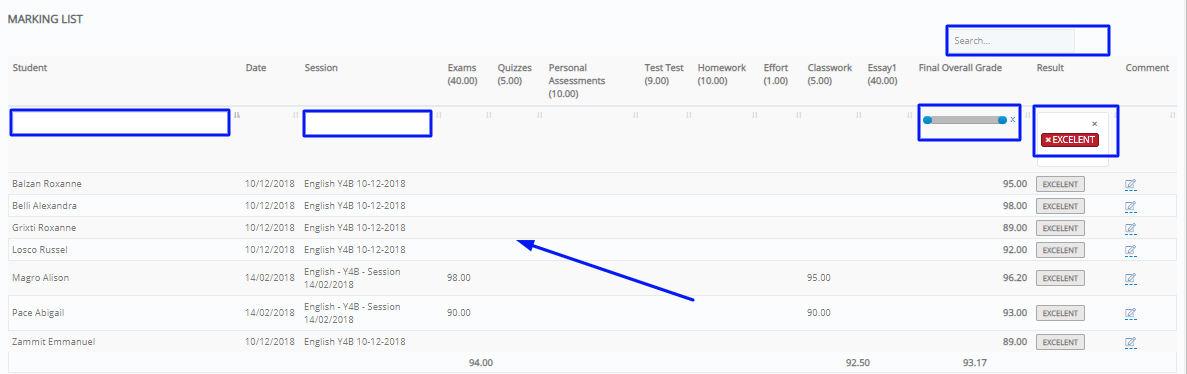Focus the Session filter input
This screenshot has width=1187, height=374.
tap(367, 123)
